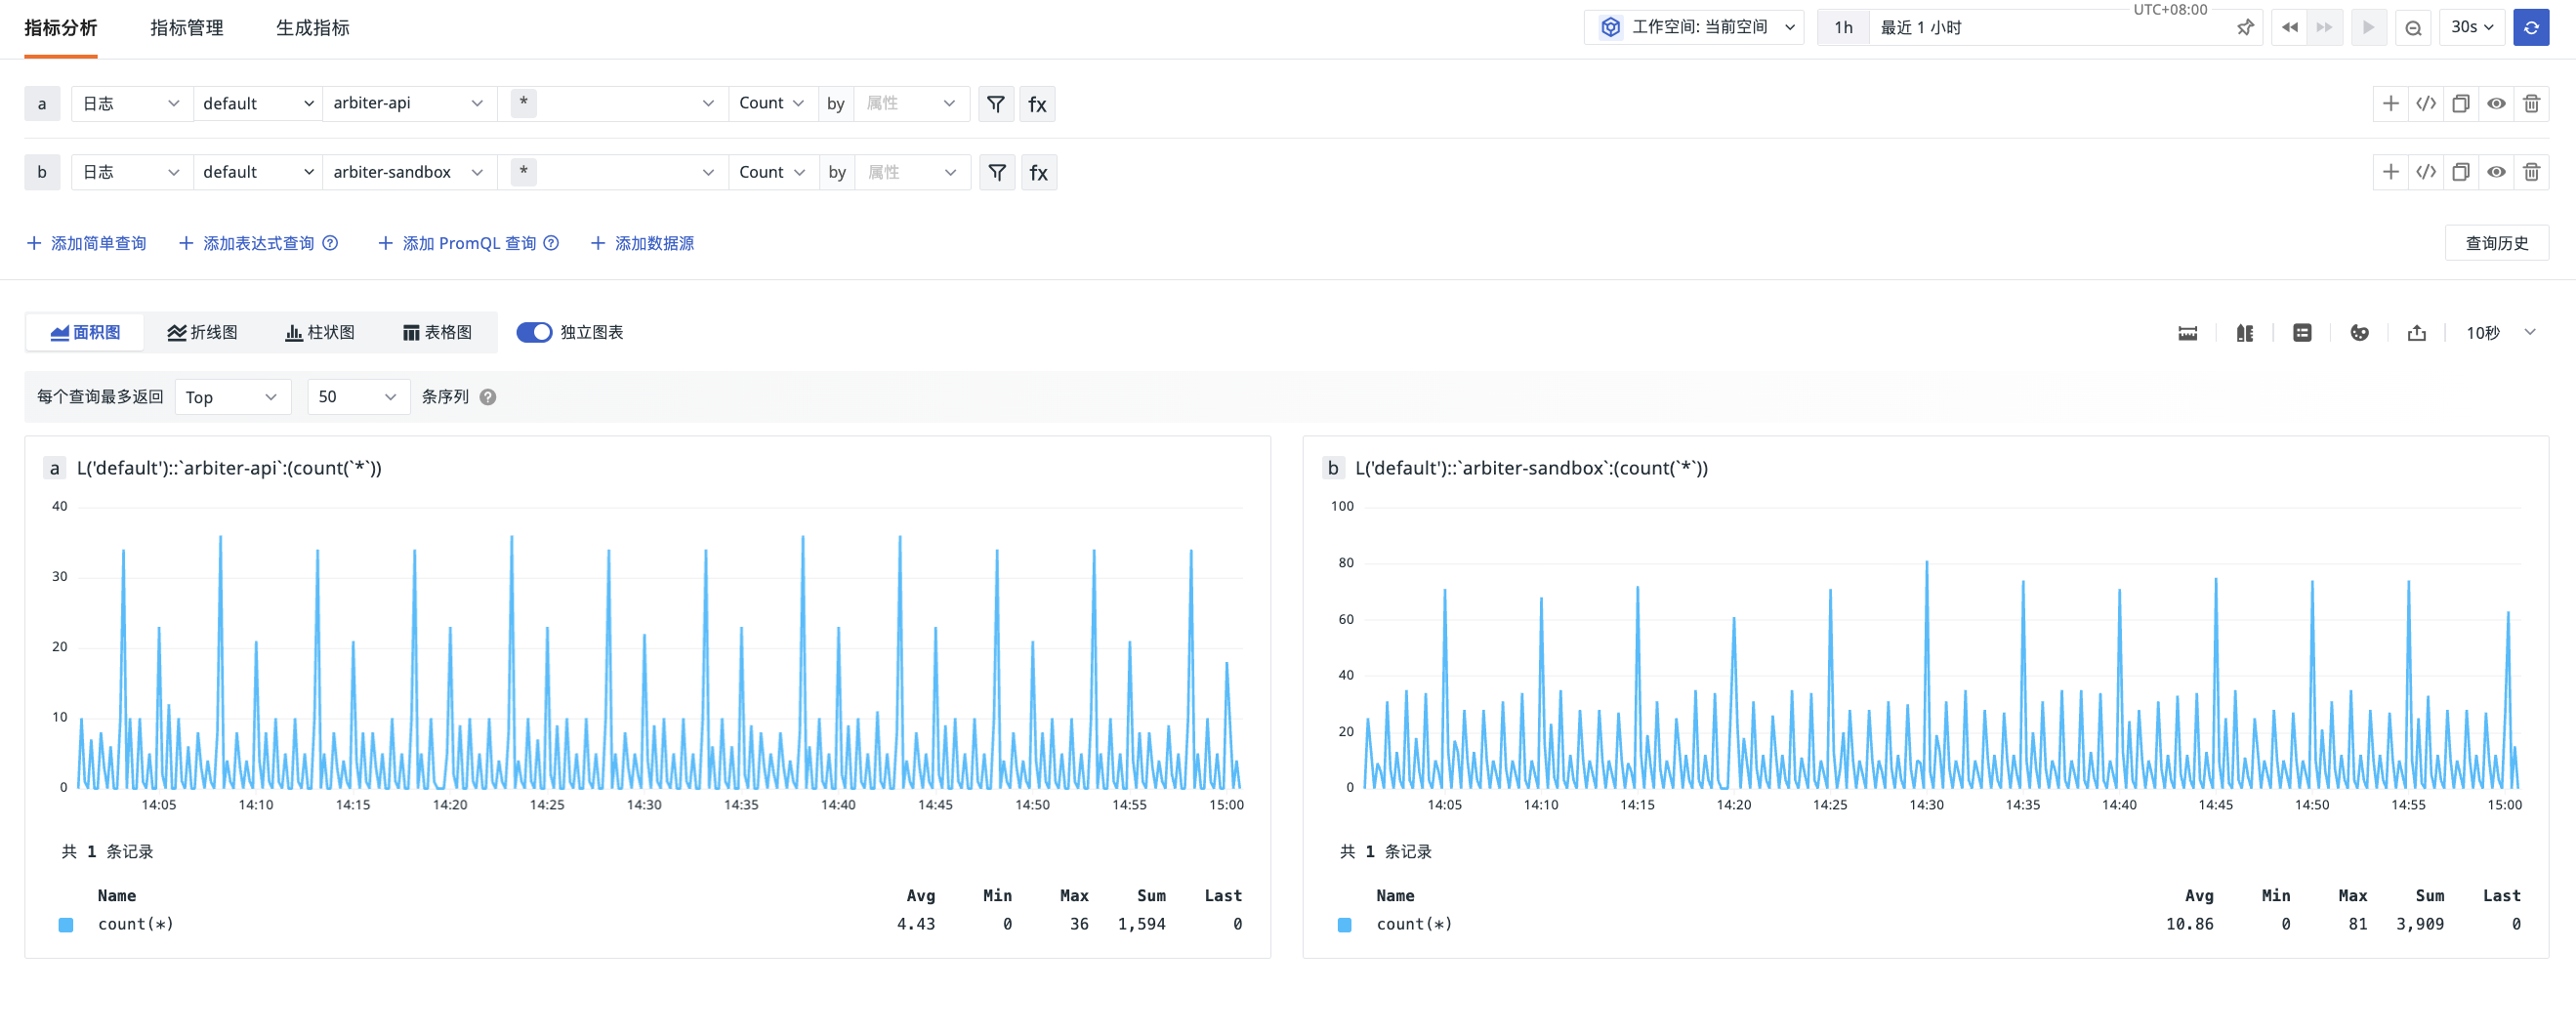Viewport: 2576px width, 1033px height.
Task: Switch query a to code mode
Action: tap(2426, 103)
